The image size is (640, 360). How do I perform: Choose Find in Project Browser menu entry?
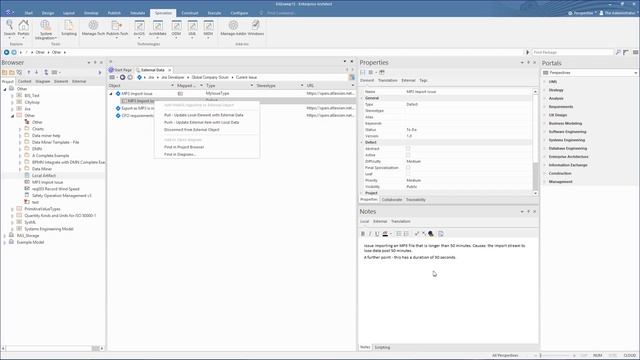click(184, 147)
